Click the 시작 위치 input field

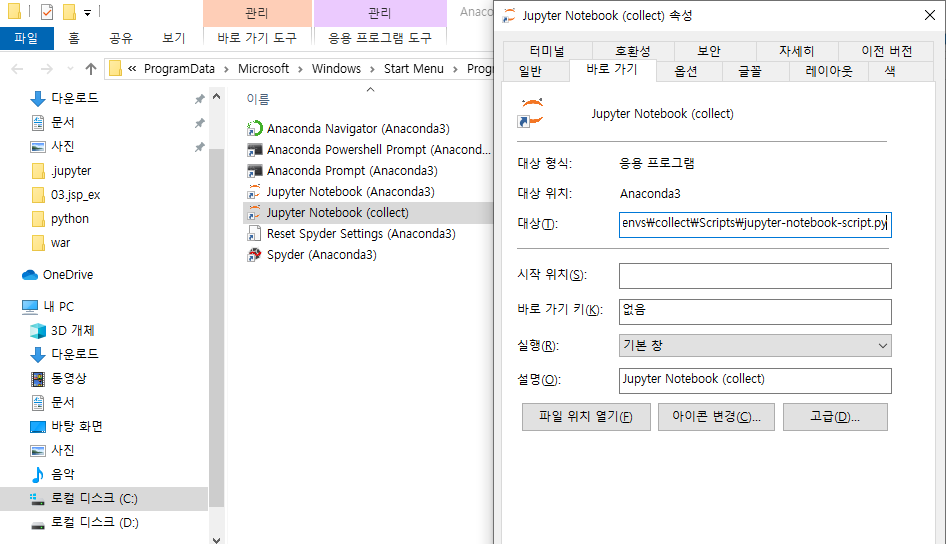(x=755, y=276)
